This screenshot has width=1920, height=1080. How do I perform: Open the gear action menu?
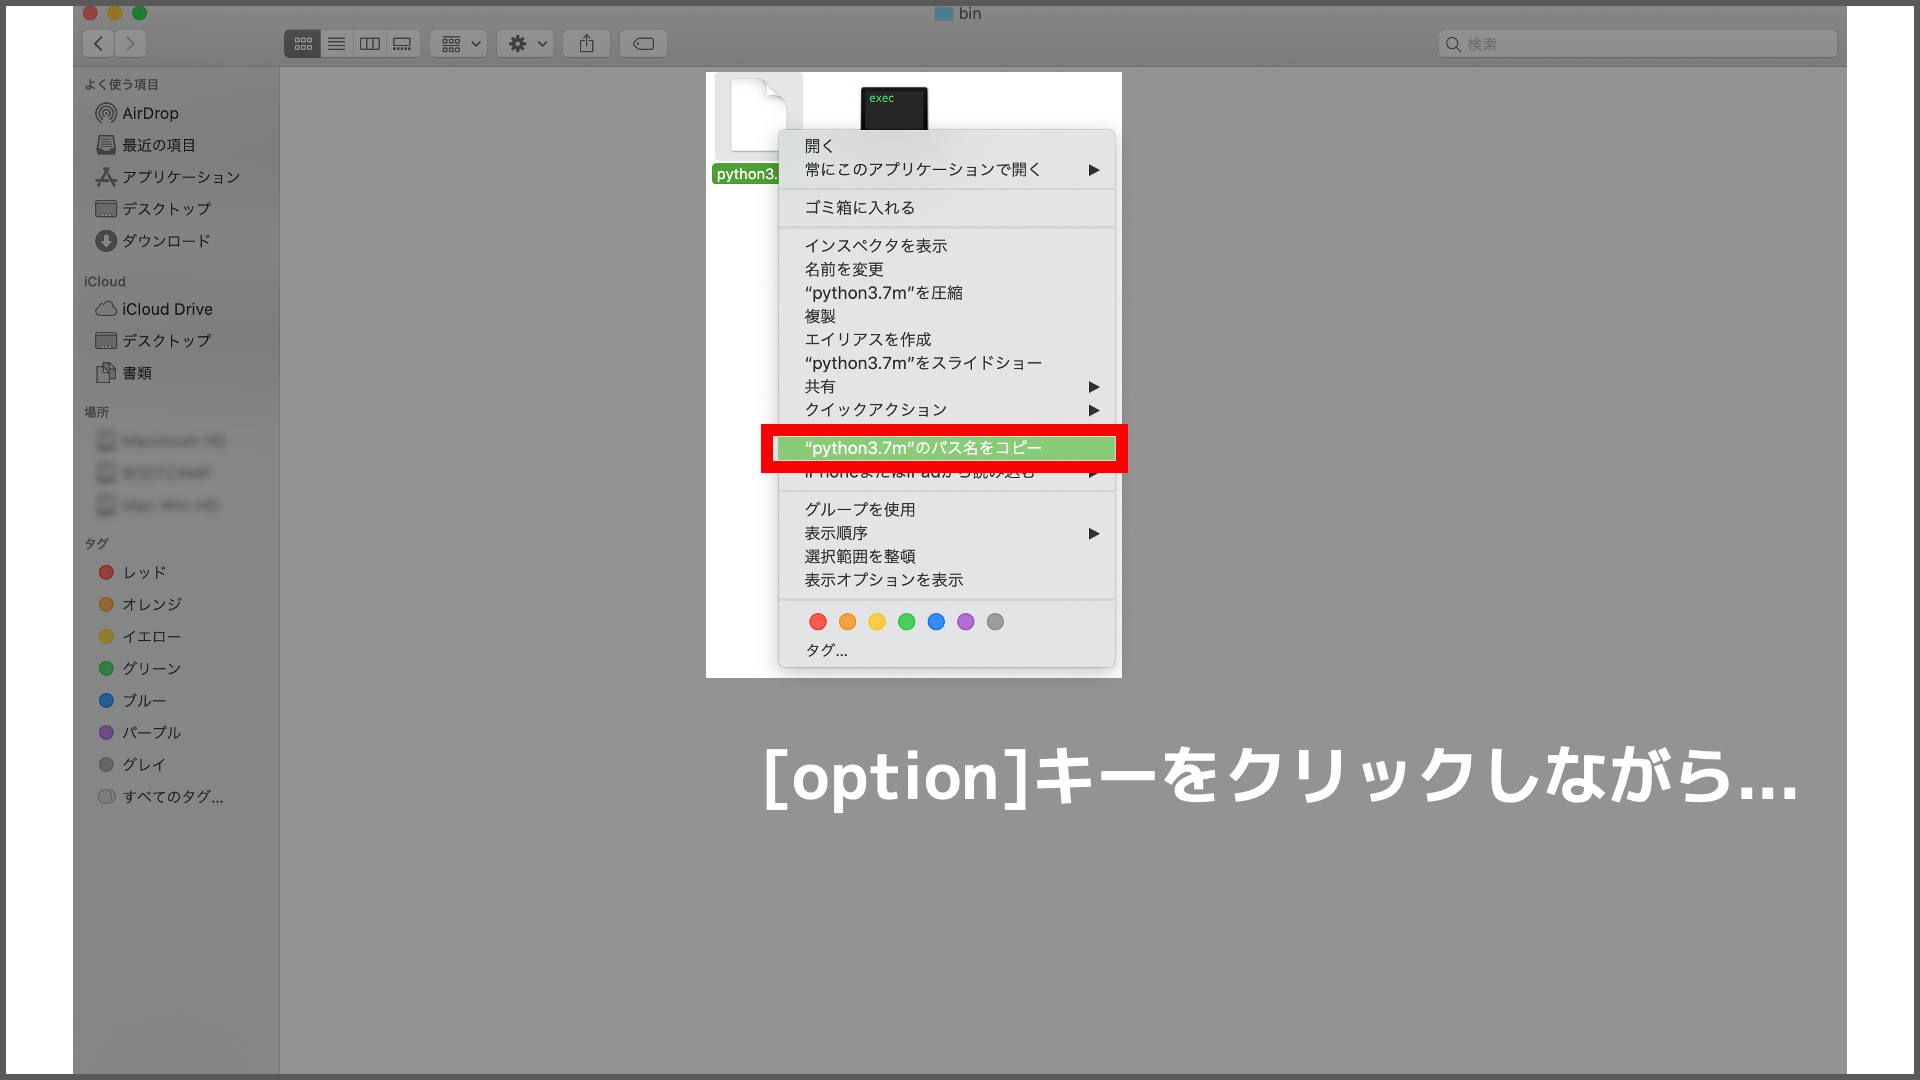[525, 43]
